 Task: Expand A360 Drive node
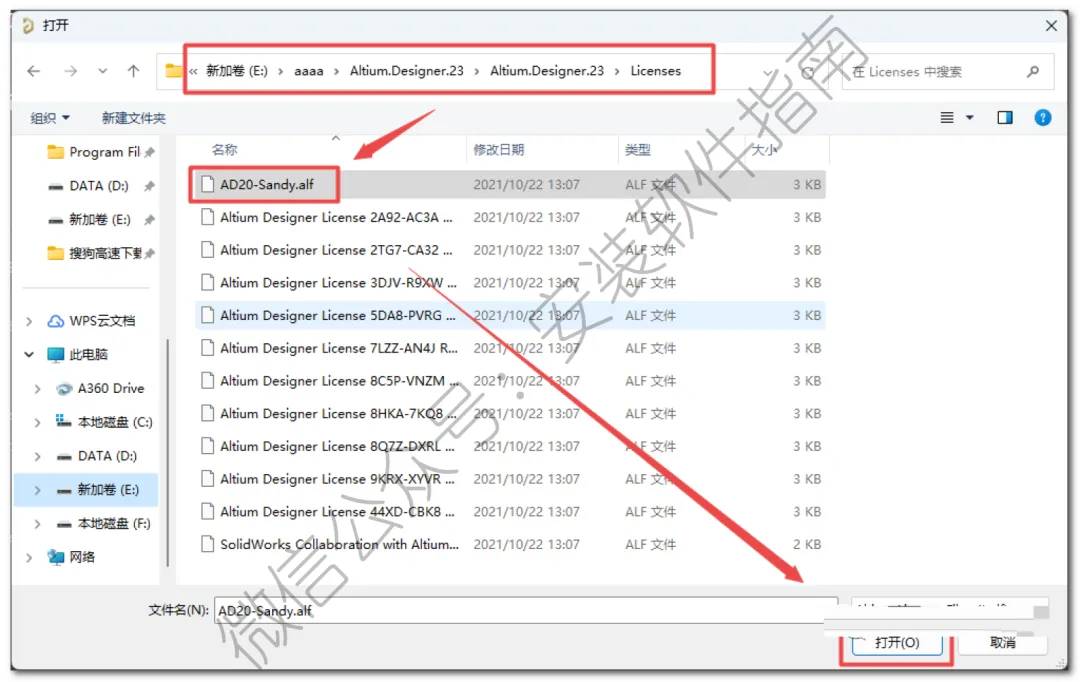37,389
